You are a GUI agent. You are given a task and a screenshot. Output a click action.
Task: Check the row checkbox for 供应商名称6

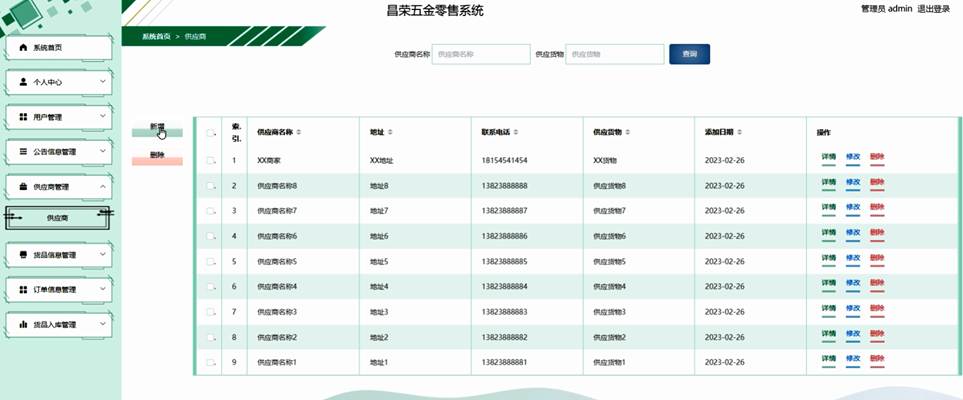[x=210, y=236]
